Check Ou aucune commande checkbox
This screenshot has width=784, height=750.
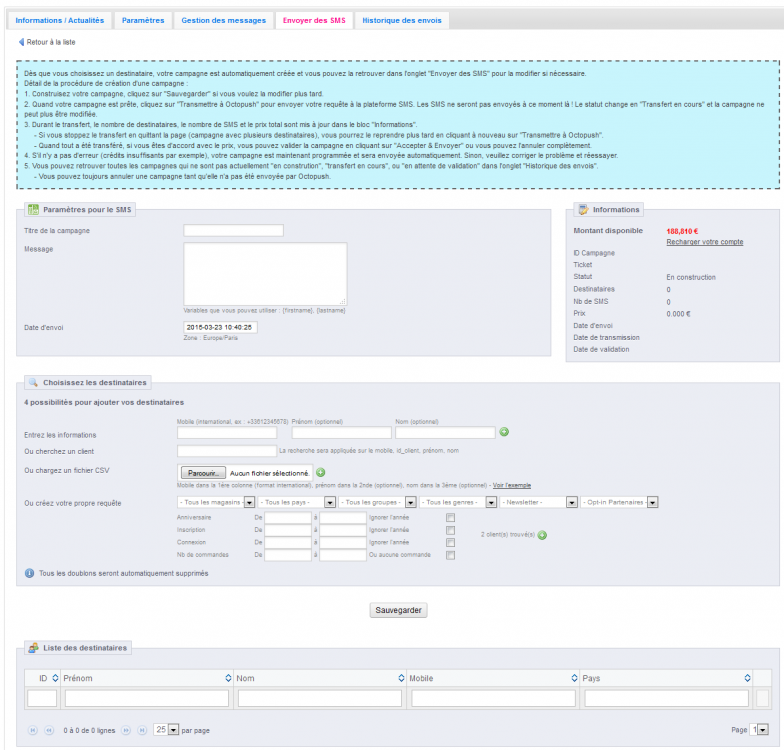[450, 555]
